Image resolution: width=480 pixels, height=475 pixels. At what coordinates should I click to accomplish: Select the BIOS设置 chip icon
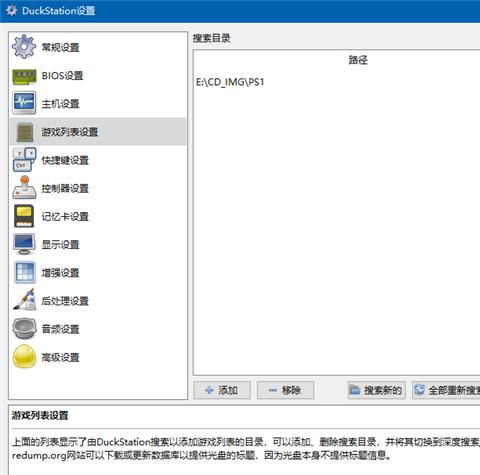click(24, 76)
